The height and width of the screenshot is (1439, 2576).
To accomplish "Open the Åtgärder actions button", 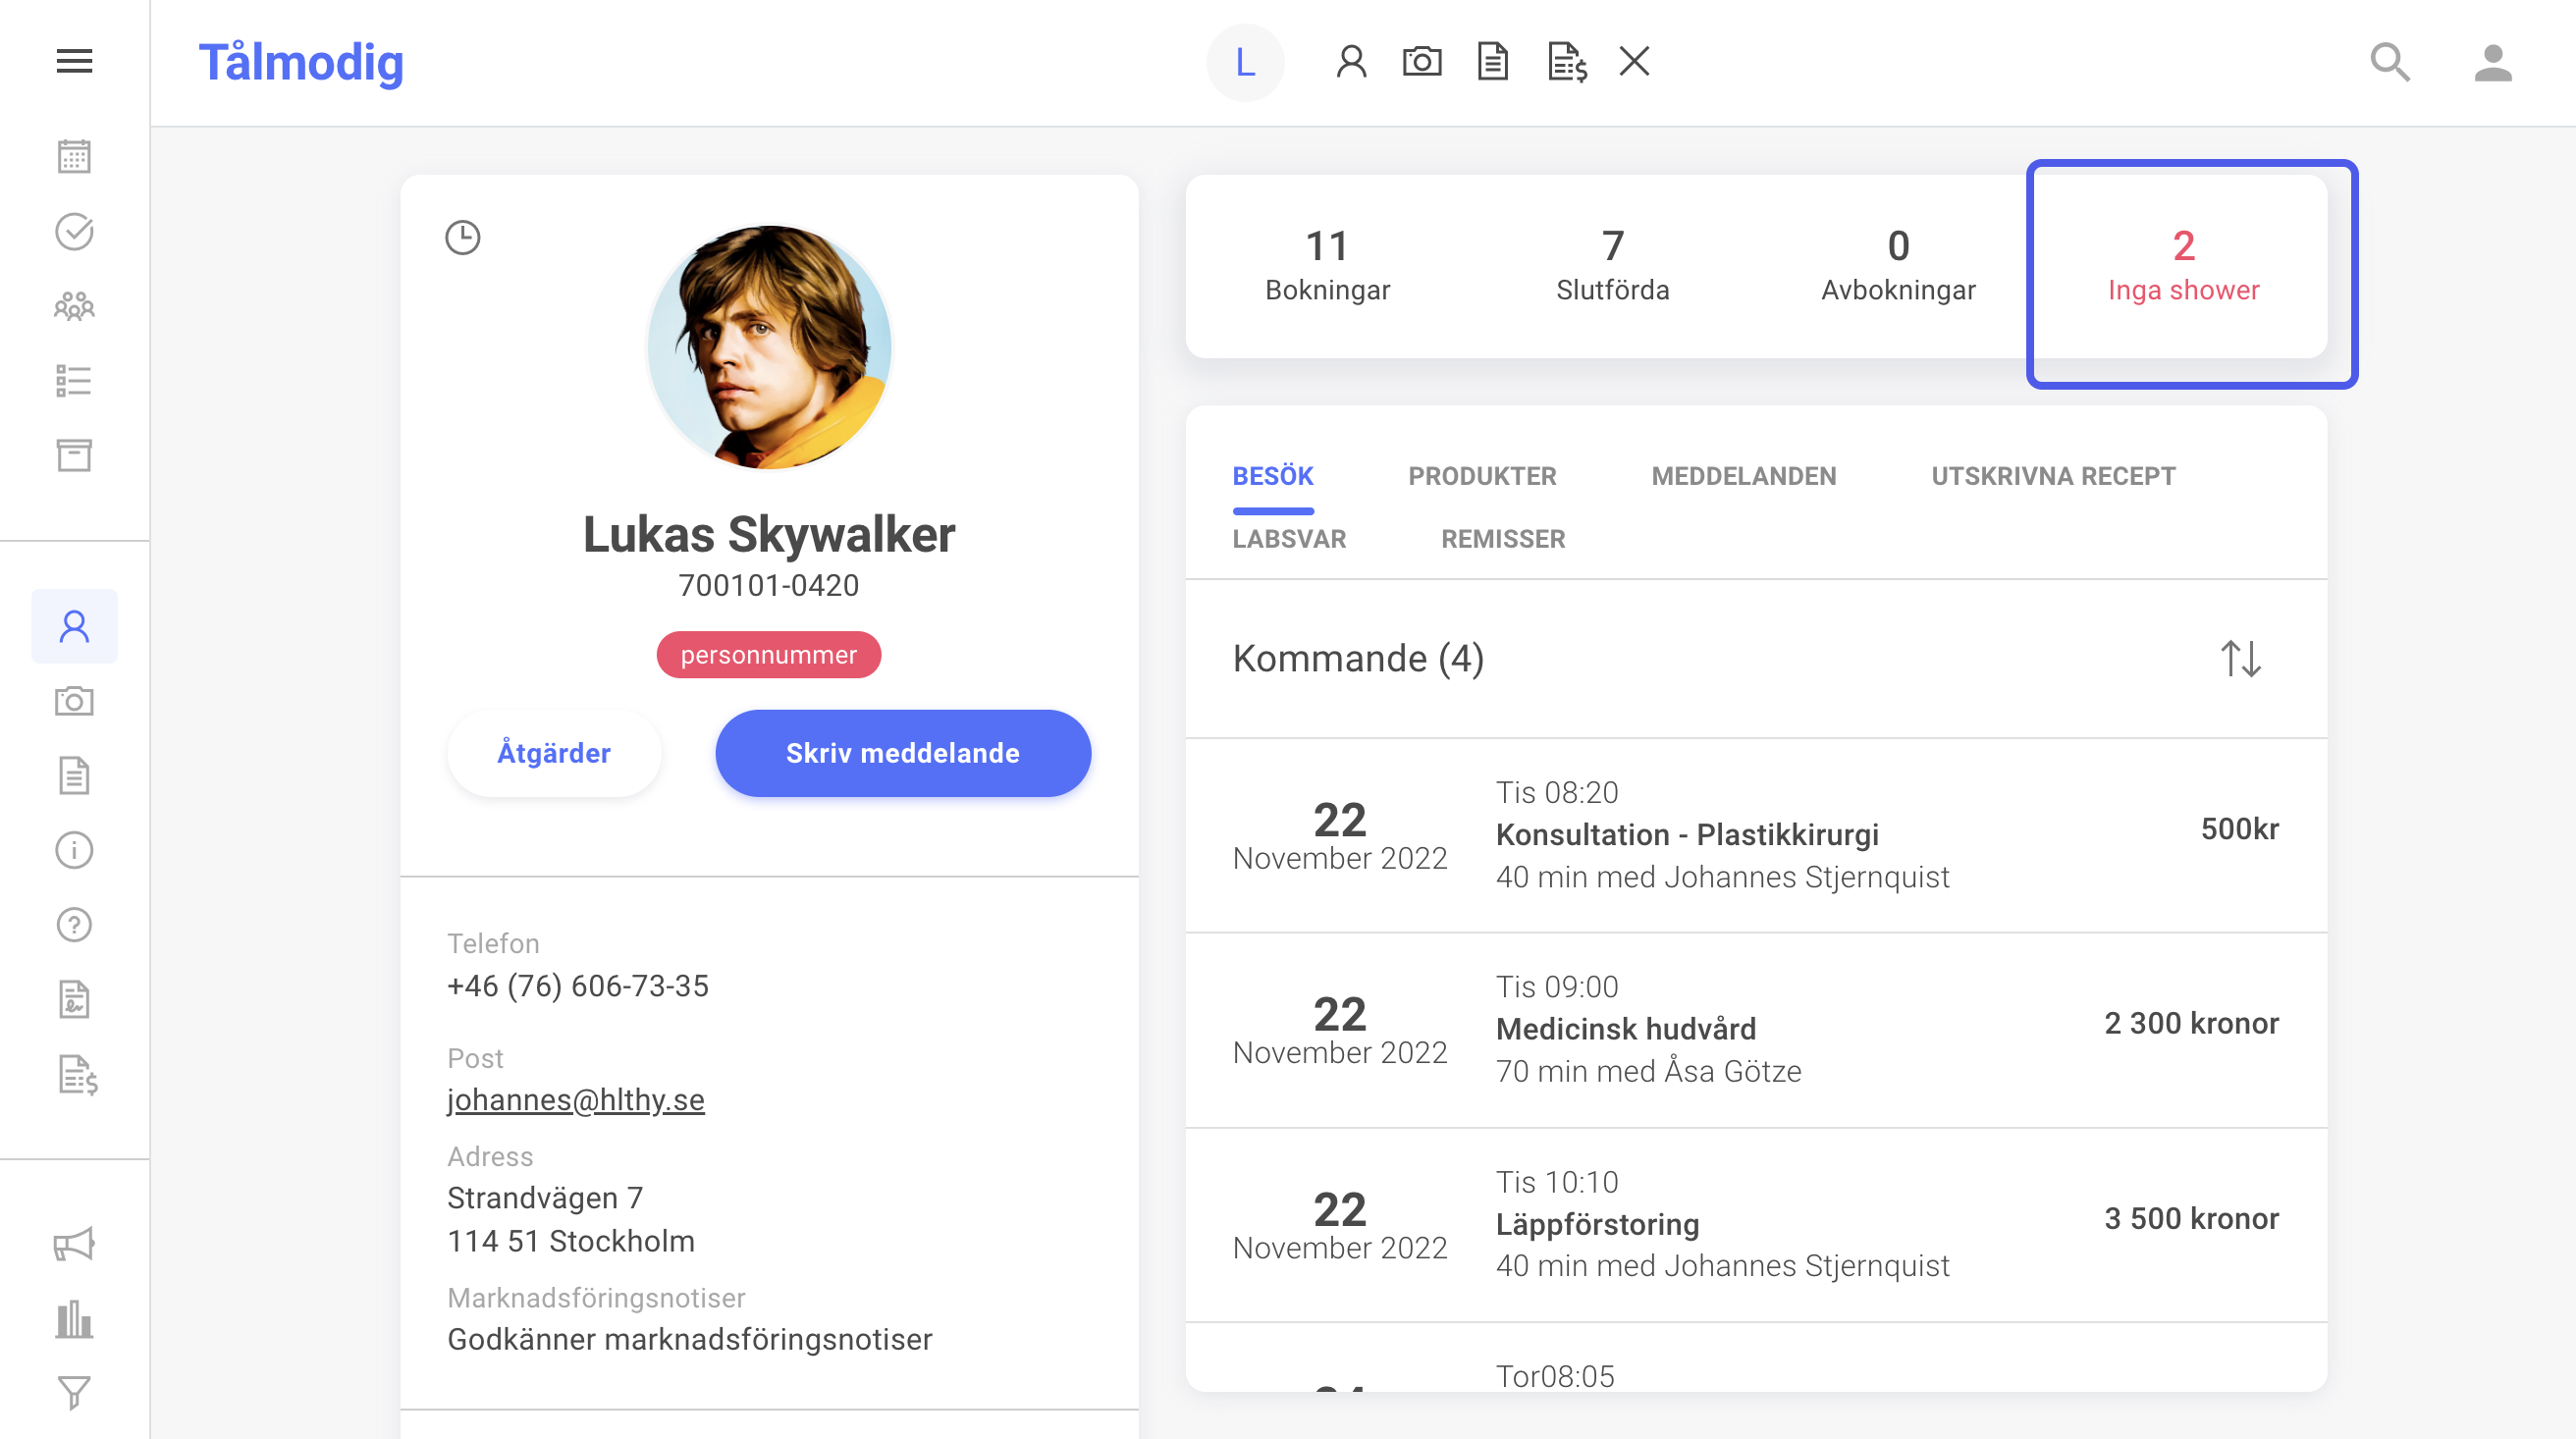I will [554, 753].
